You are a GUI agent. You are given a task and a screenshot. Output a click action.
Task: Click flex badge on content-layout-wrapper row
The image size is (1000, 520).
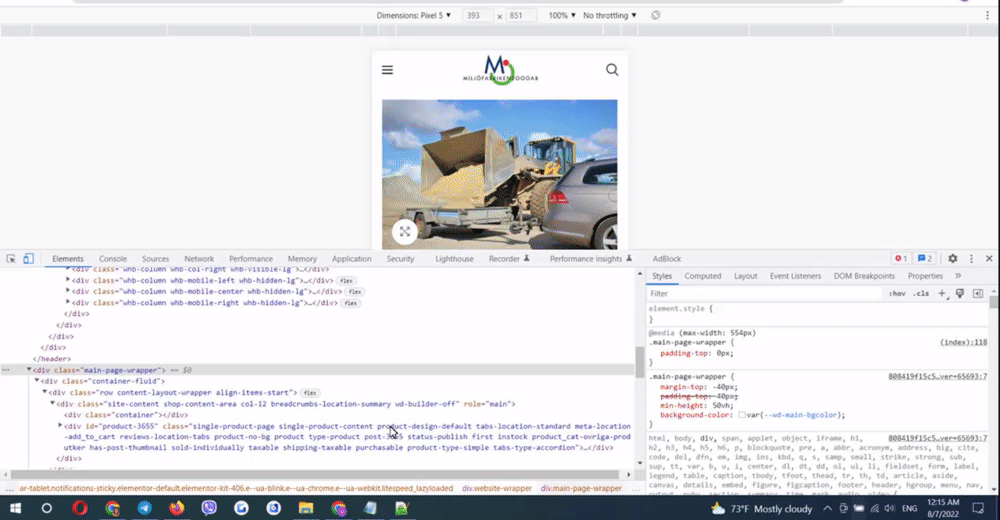[310, 392]
